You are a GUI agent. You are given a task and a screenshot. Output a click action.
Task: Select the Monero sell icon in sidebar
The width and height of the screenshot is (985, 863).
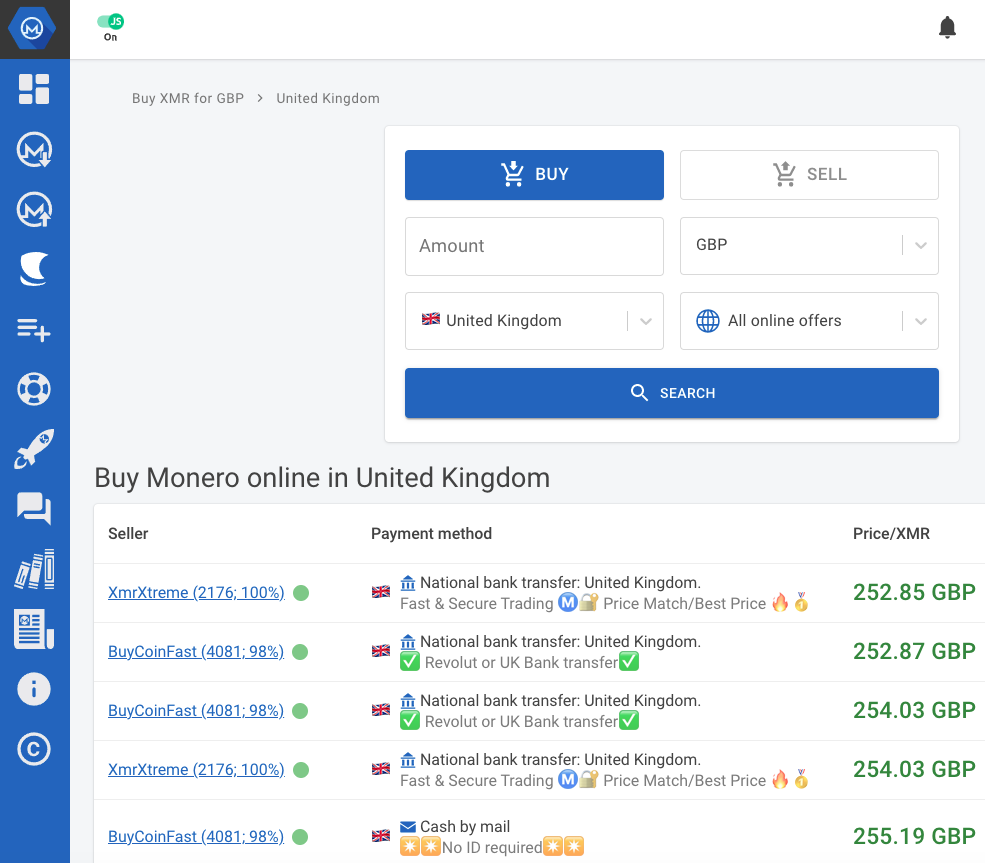(x=34, y=210)
